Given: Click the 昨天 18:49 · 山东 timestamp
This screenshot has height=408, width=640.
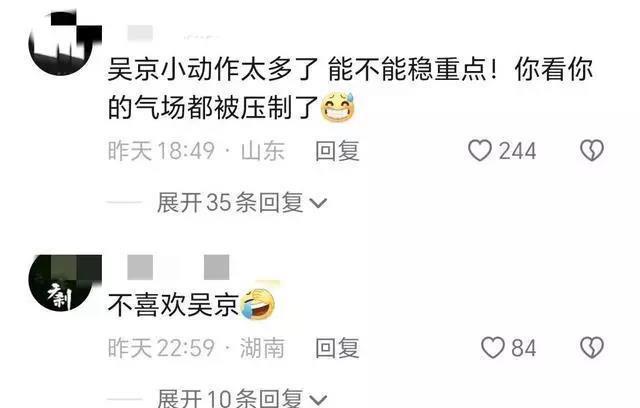Looking at the screenshot, I should point(196,151).
